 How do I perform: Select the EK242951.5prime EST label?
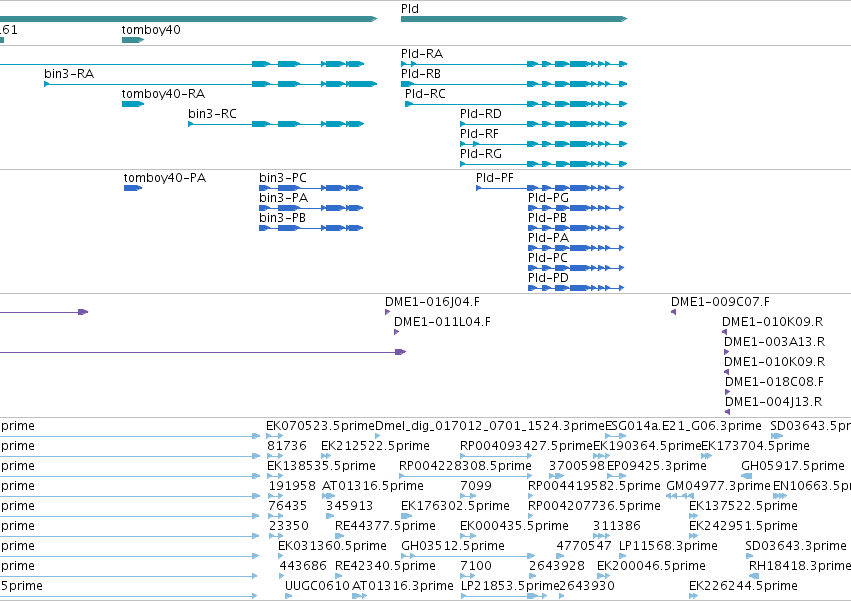click(x=743, y=526)
